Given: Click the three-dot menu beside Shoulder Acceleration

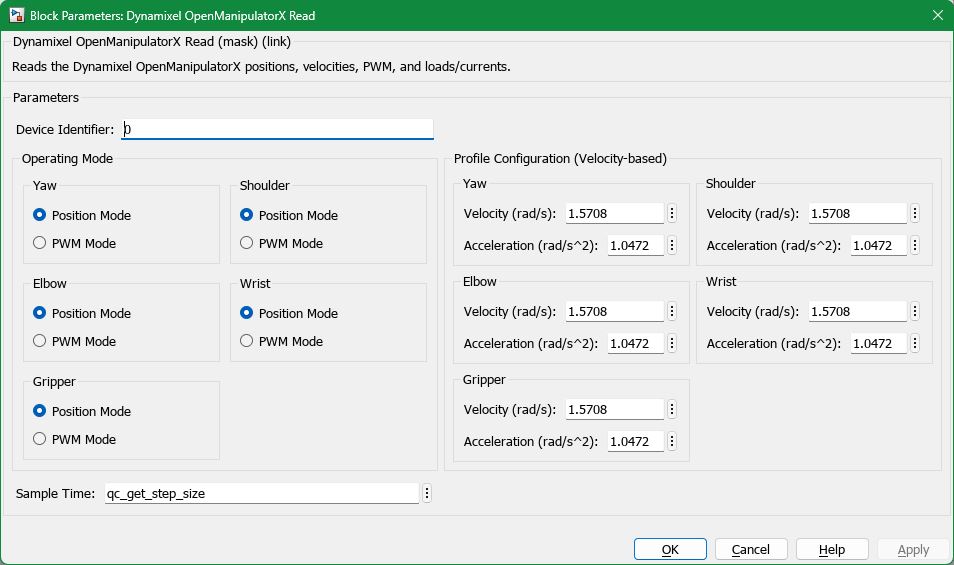Looking at the screenshot, I should pos(915,245).
